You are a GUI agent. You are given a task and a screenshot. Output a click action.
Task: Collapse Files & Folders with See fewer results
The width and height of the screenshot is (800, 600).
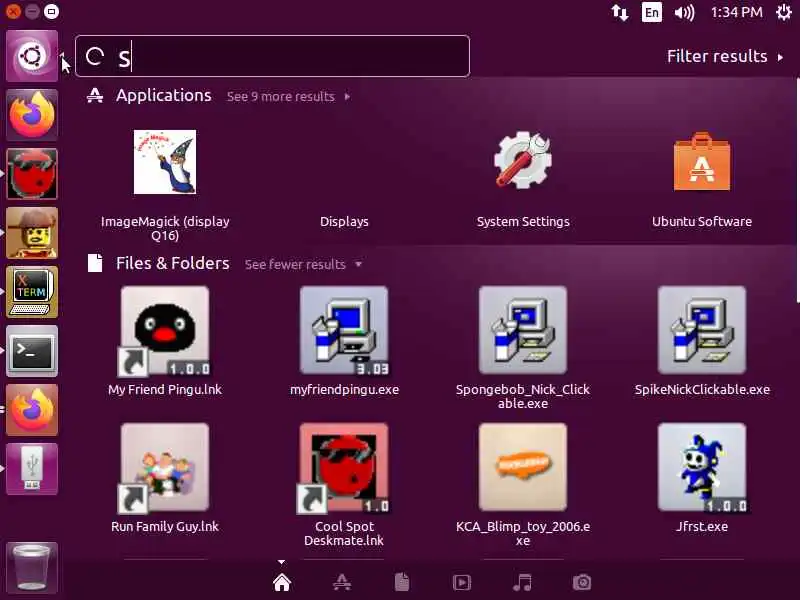coord(303,264)
